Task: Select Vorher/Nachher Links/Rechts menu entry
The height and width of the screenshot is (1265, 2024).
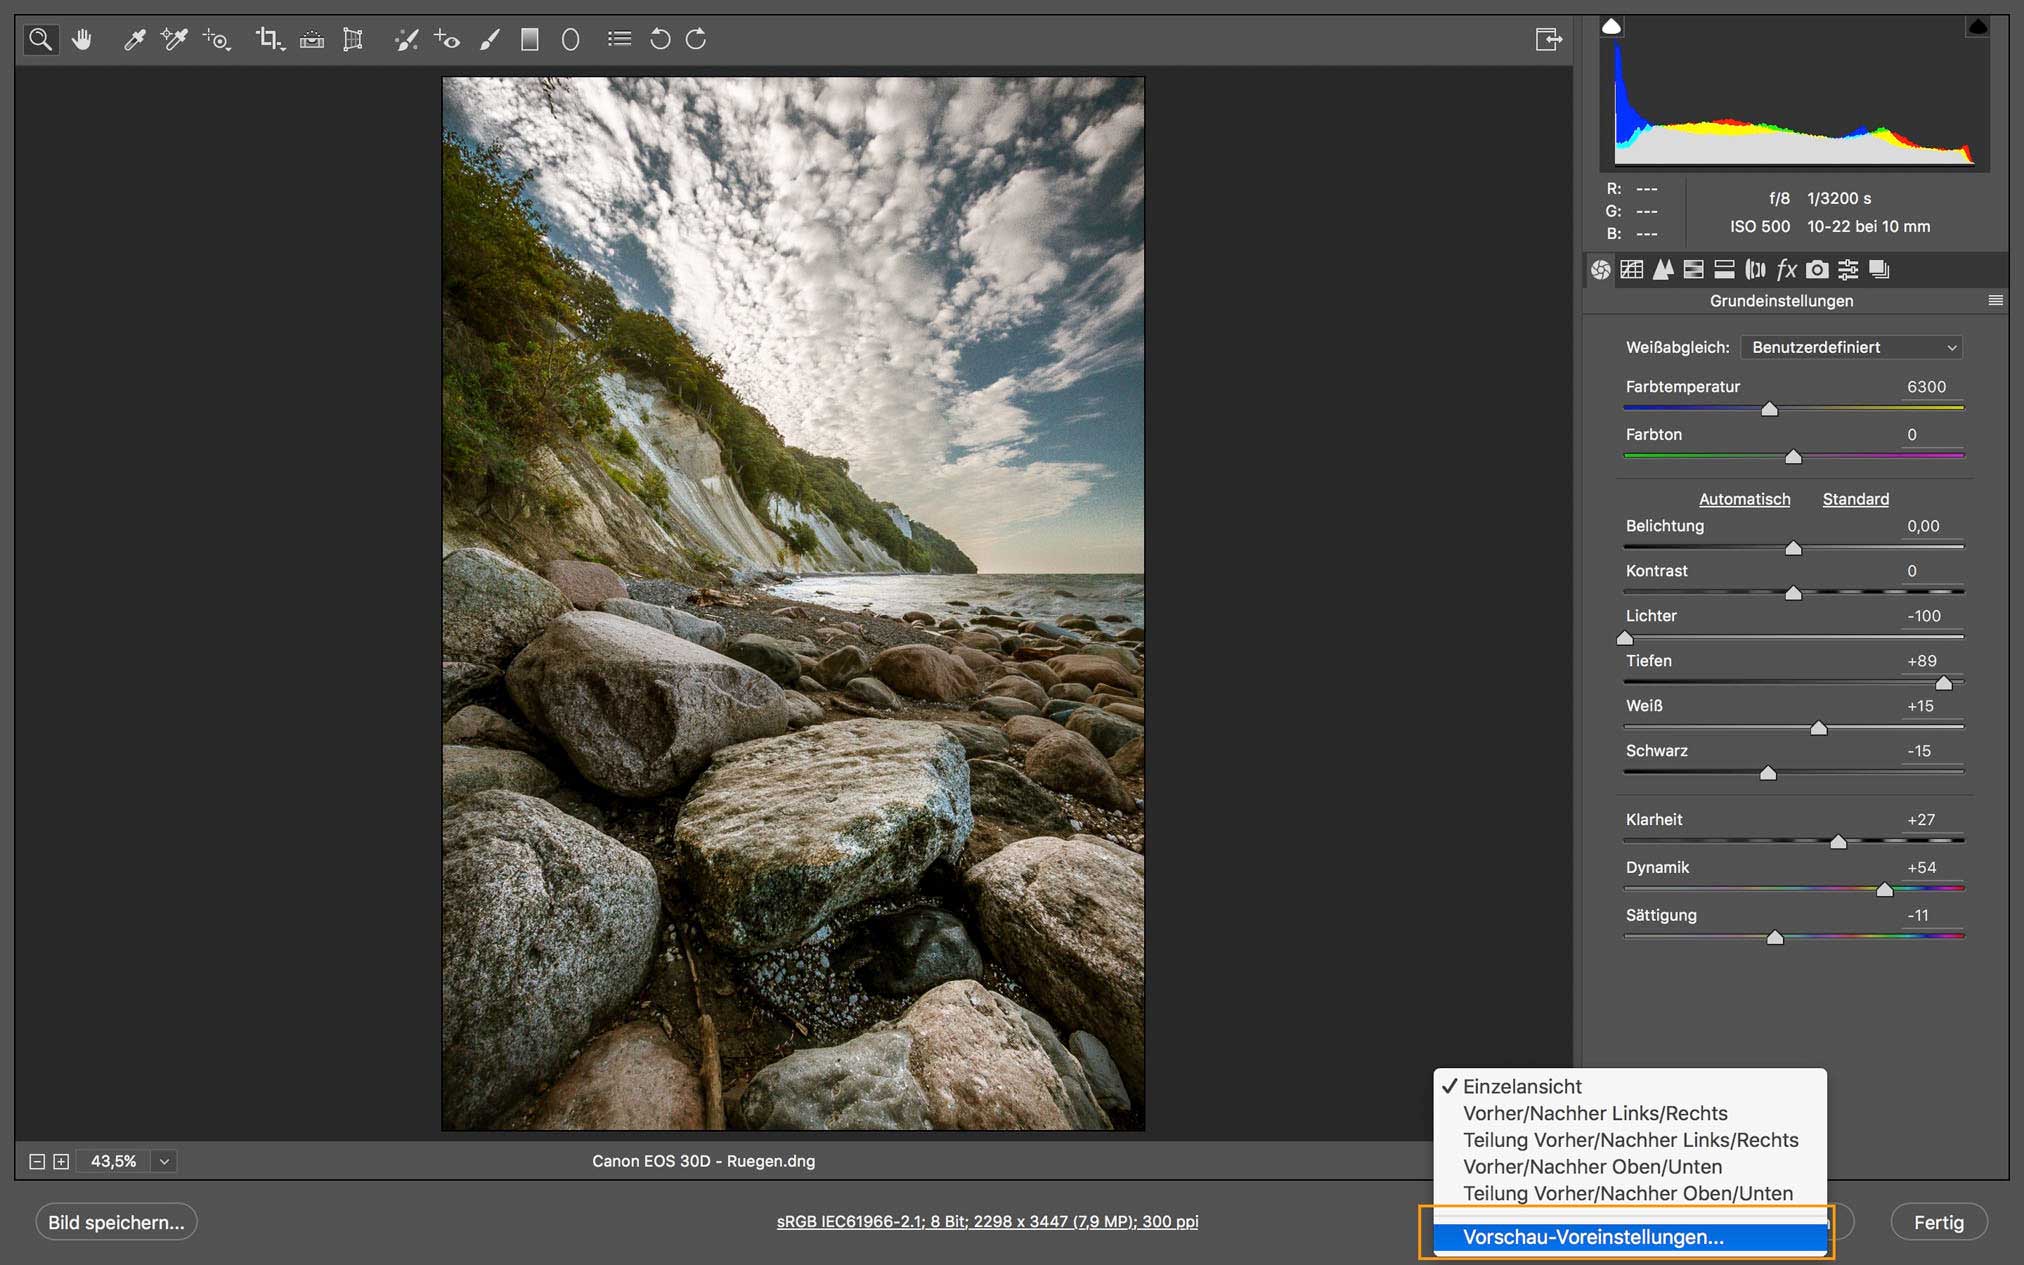Action: pyautogui.click(x=1595, y=1113)
